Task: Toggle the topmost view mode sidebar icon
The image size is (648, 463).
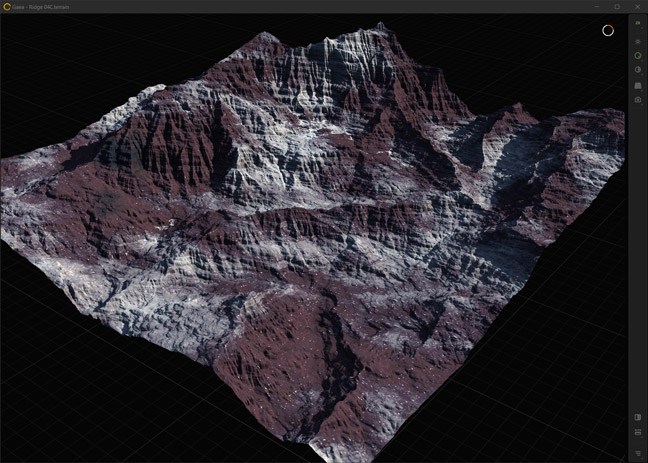Action: [638, 22]
